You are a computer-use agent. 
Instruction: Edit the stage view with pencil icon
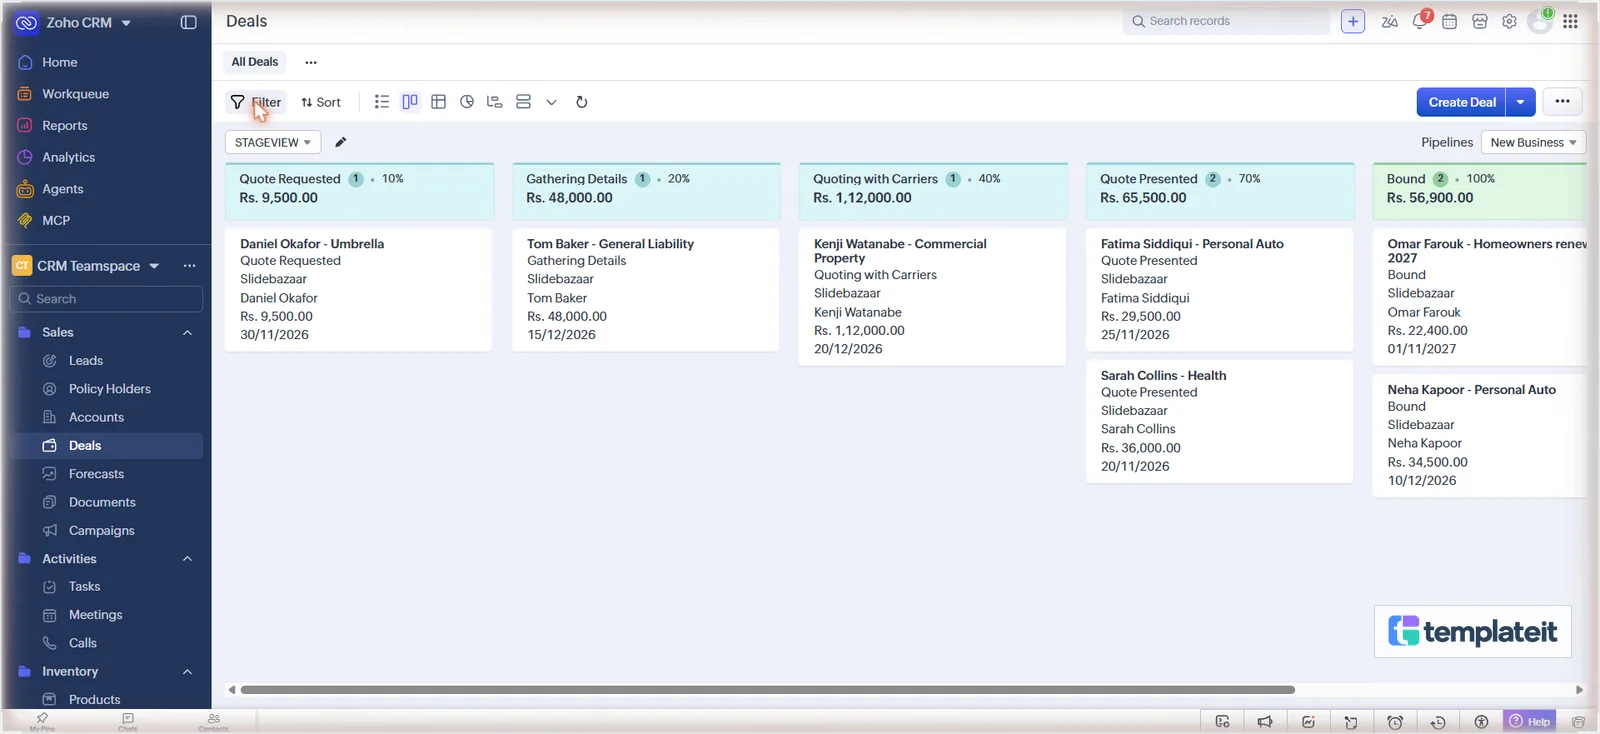point(341,142)
